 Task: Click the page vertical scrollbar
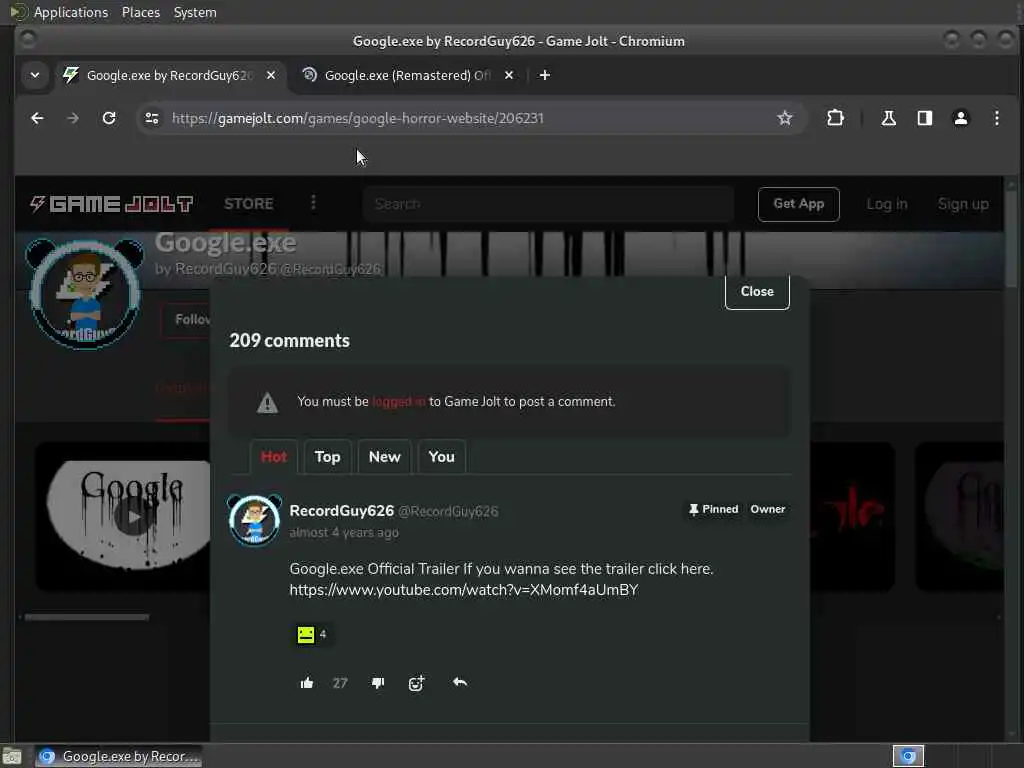1011,238
